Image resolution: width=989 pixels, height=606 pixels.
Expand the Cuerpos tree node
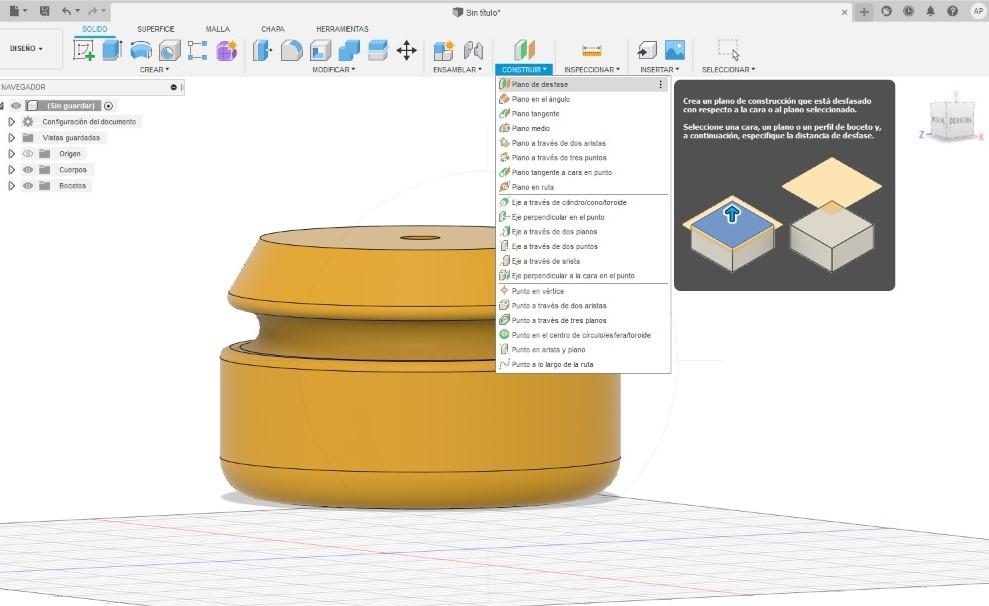click(x=11, y=170)
